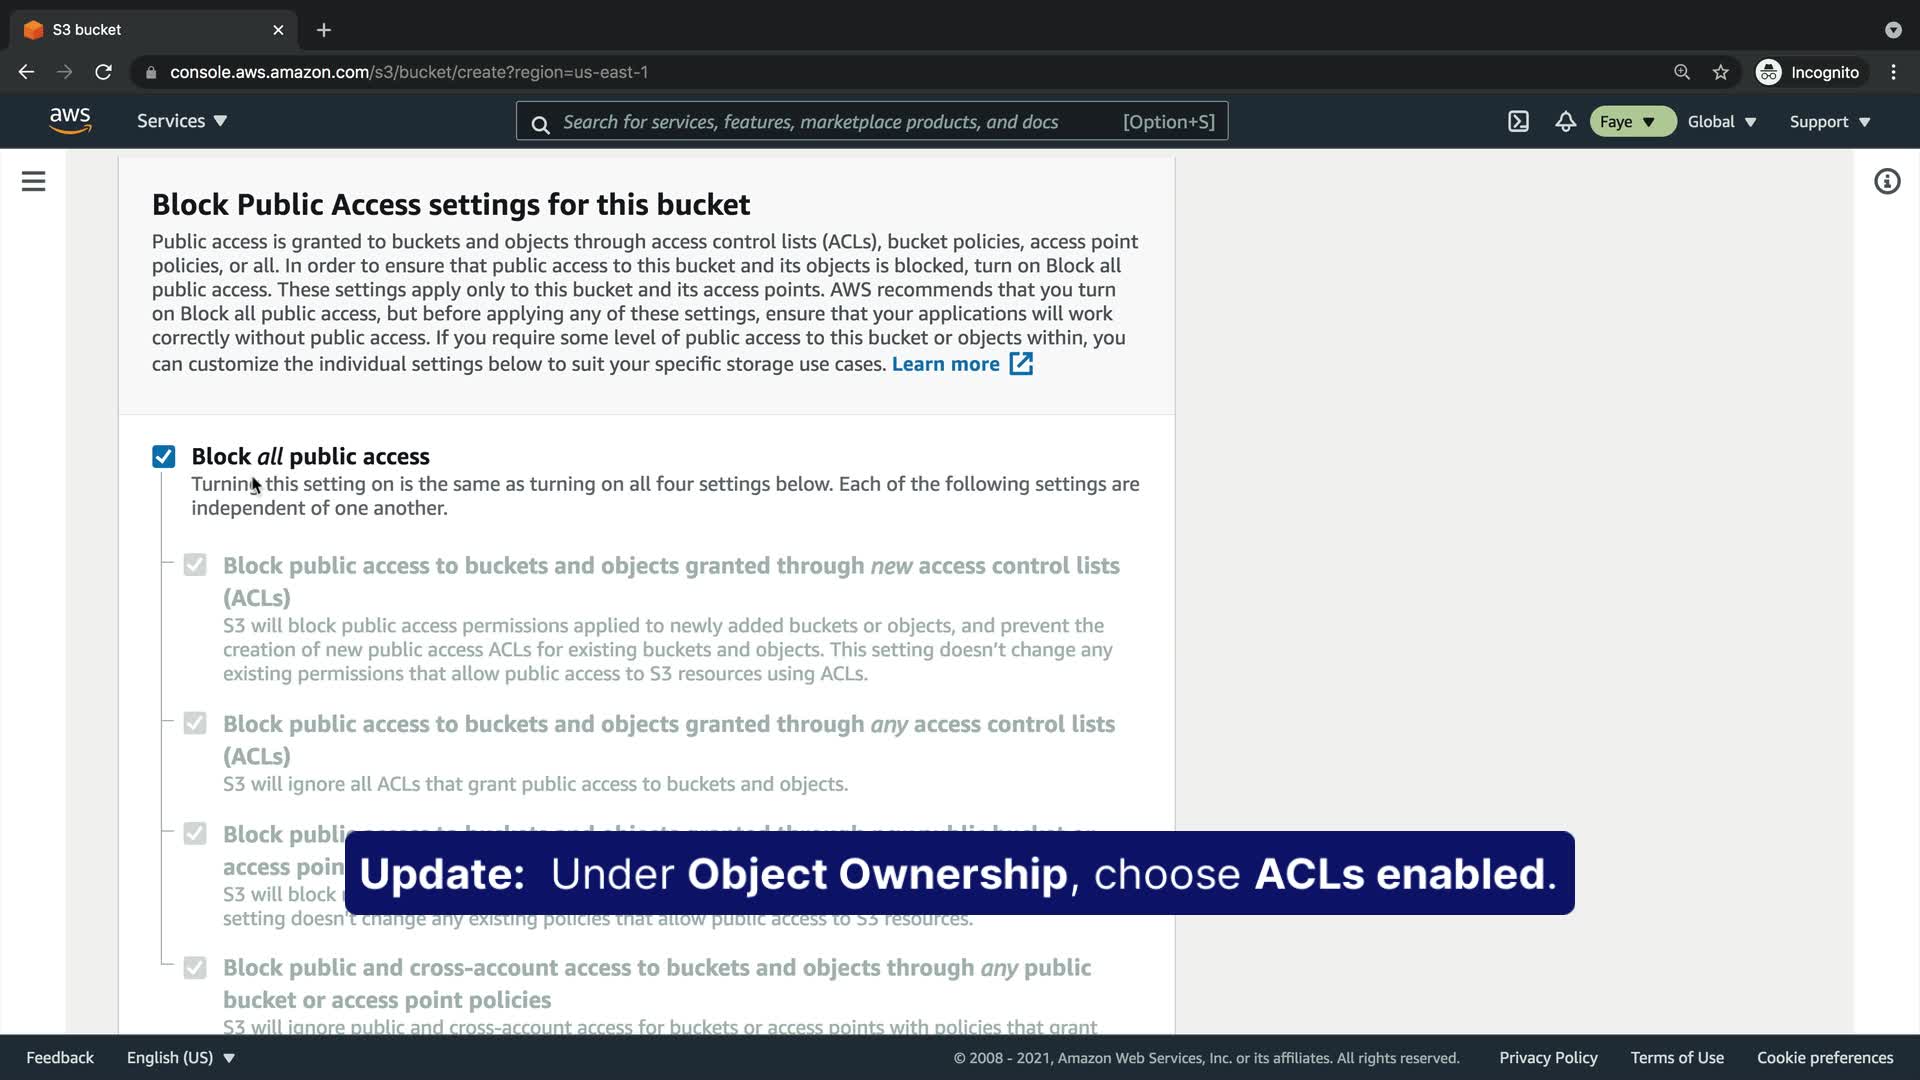Open the Faye account dropdown
Image resolution: width=1920 pixels, height=1080 pixels.
point(1631,122)
